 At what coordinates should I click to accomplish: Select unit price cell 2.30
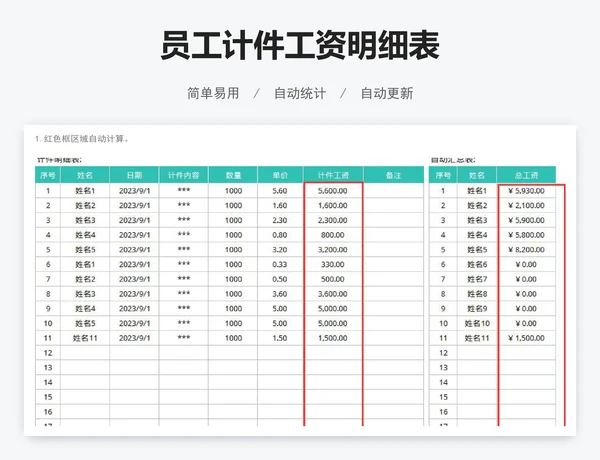[x=280, y=220]
